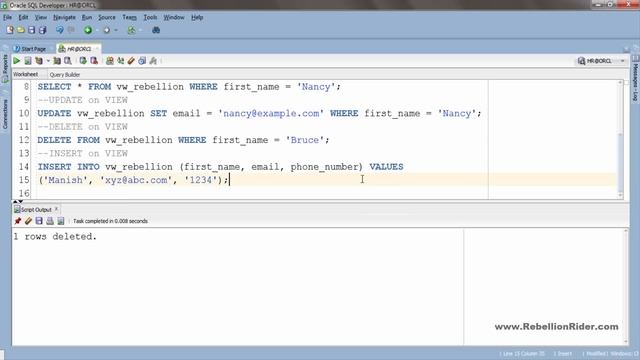Click the Unshared SQL Worksheet icon

(x=110, y=61)
